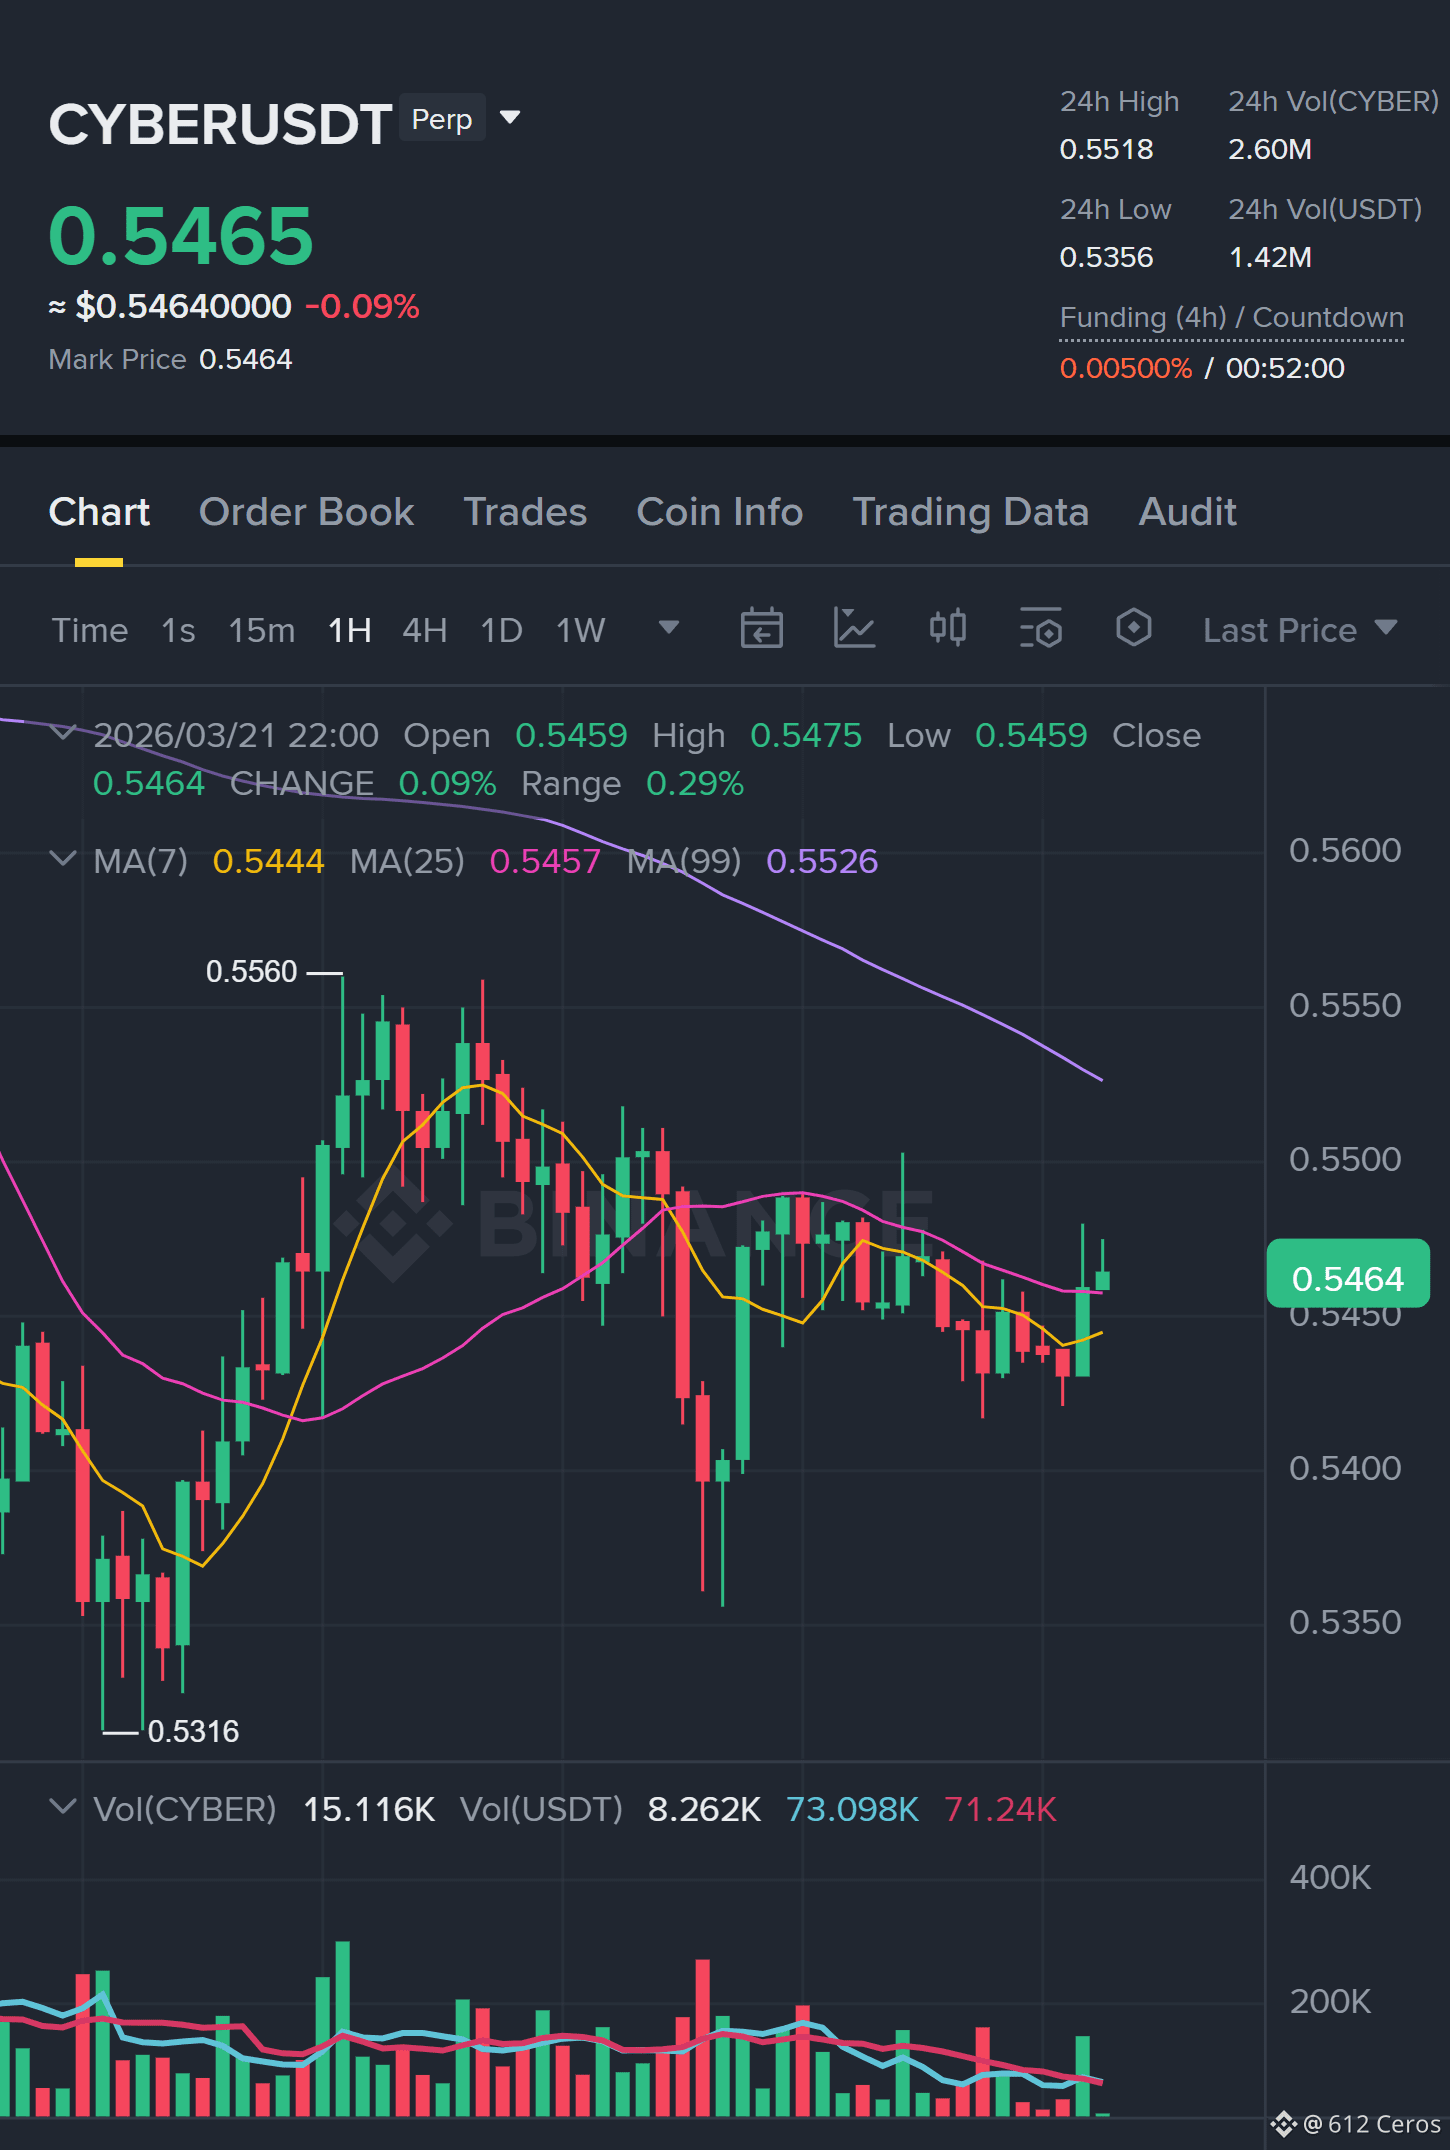The image size is (1450, 2150).
Task: Open the Trading Data tab
Action: [970, 512]
